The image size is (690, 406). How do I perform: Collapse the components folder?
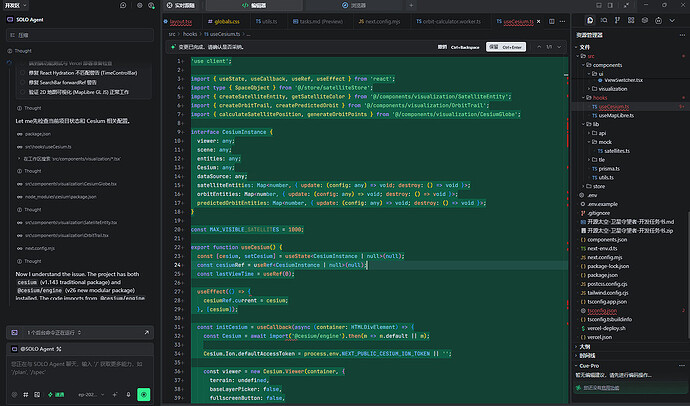[584, 65]
